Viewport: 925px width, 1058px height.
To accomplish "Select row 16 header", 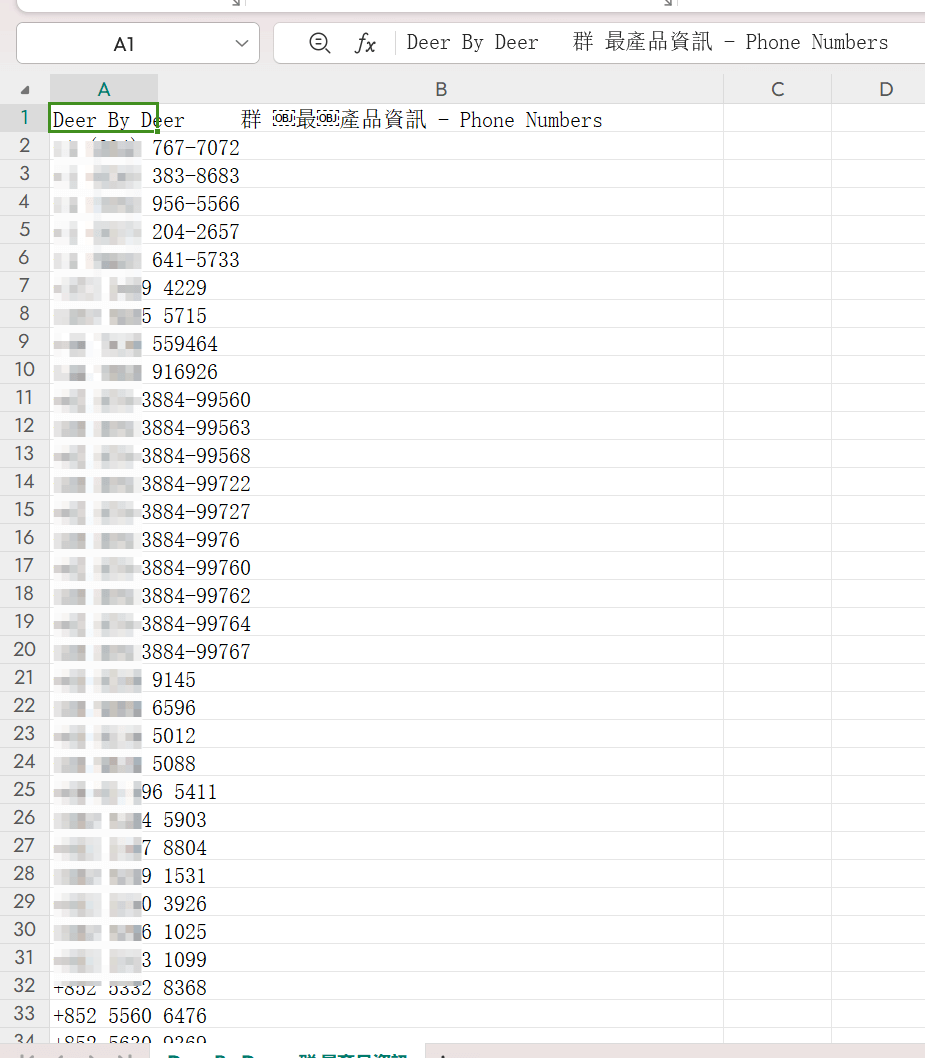I will click(25, 538).
